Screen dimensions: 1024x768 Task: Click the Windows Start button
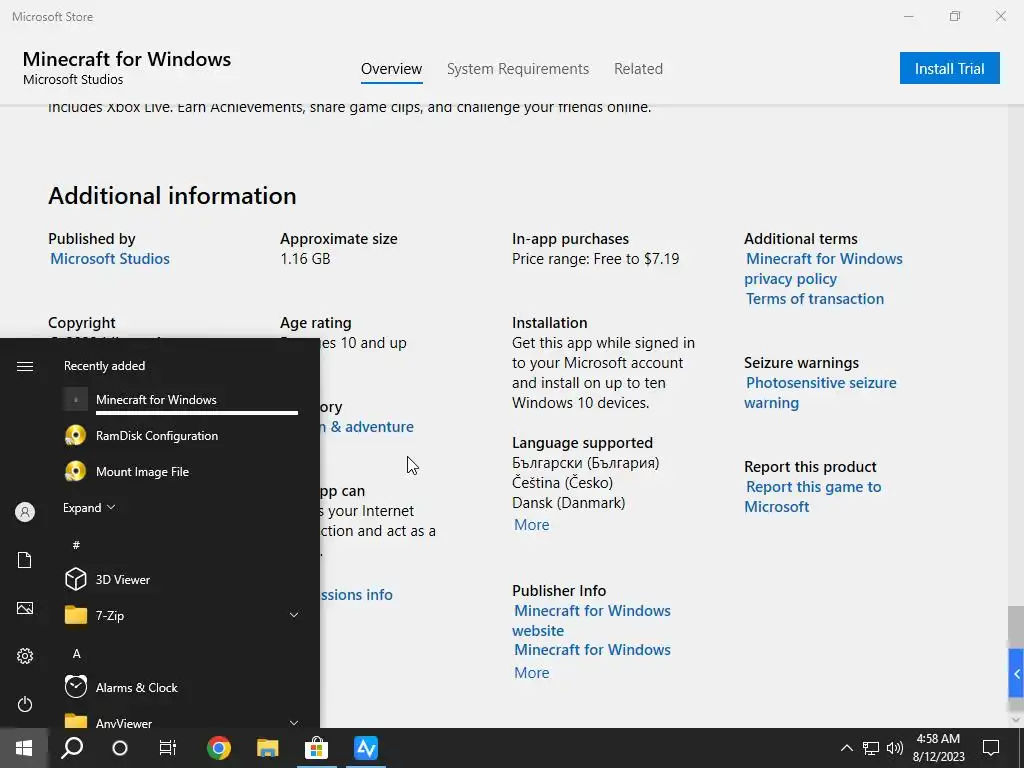tap(24, 748)
